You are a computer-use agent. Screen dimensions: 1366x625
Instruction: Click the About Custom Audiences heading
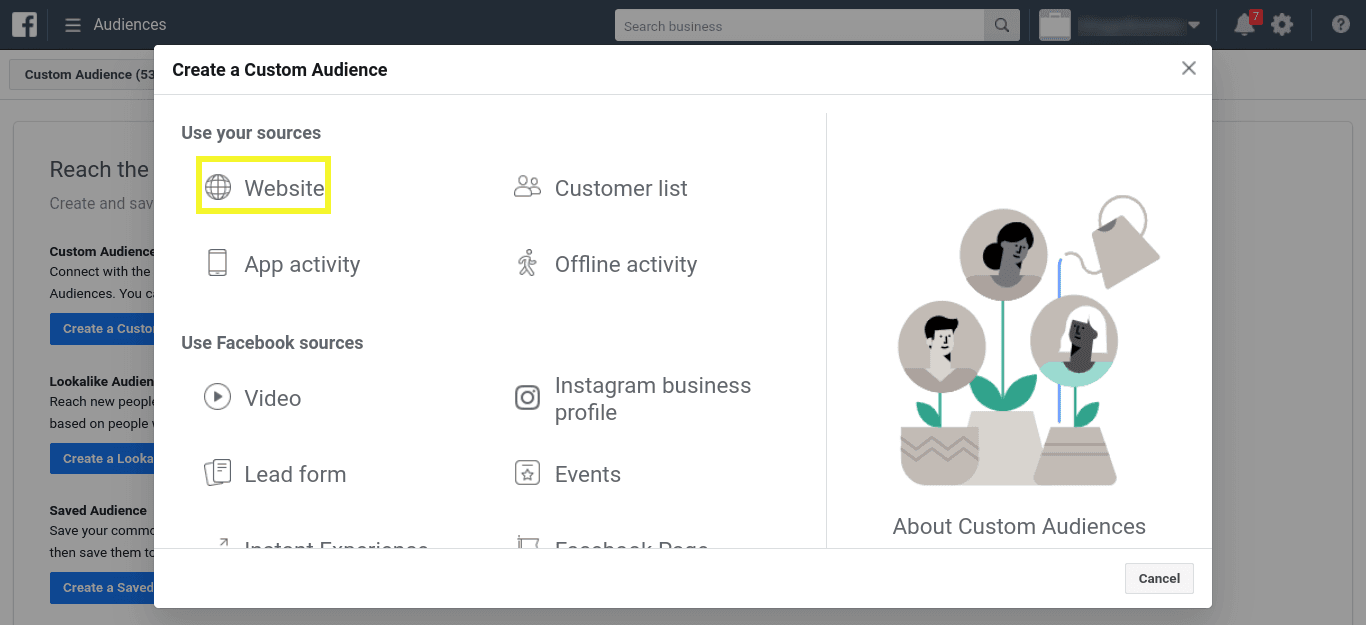1019,527
